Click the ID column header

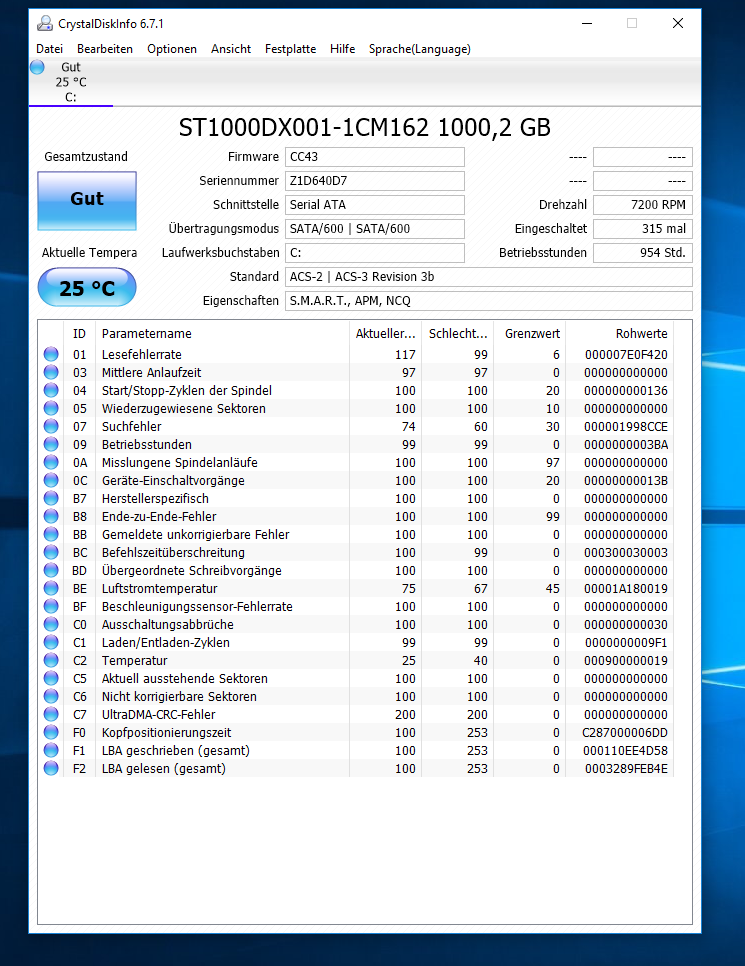click(79, 333)
